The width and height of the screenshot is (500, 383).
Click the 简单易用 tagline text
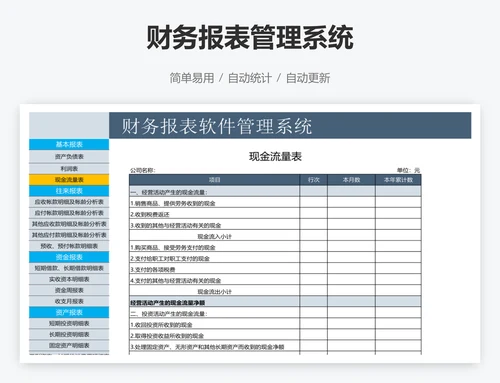tap(192, 78)
